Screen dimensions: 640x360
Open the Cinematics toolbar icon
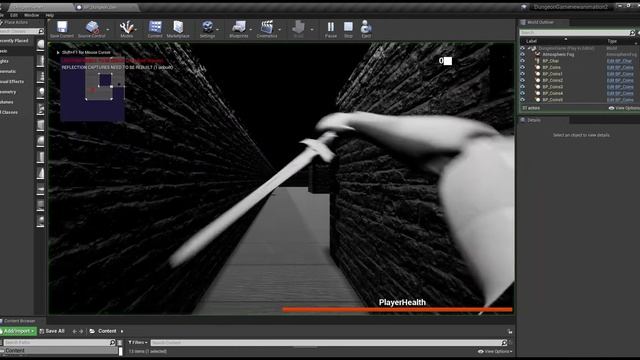click(x=267, y=29)
